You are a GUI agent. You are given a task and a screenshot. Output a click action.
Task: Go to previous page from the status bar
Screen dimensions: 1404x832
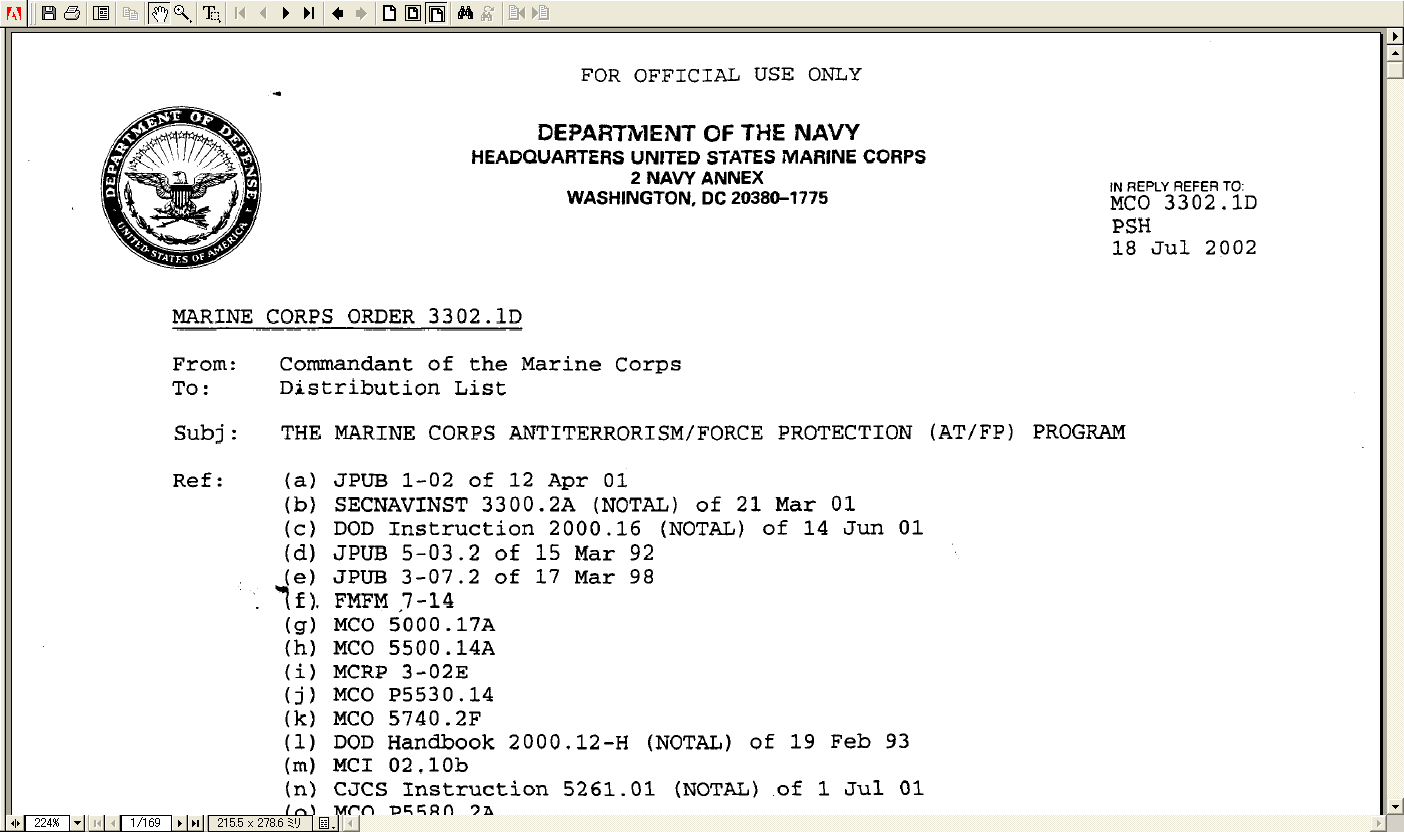coord(112,823)
